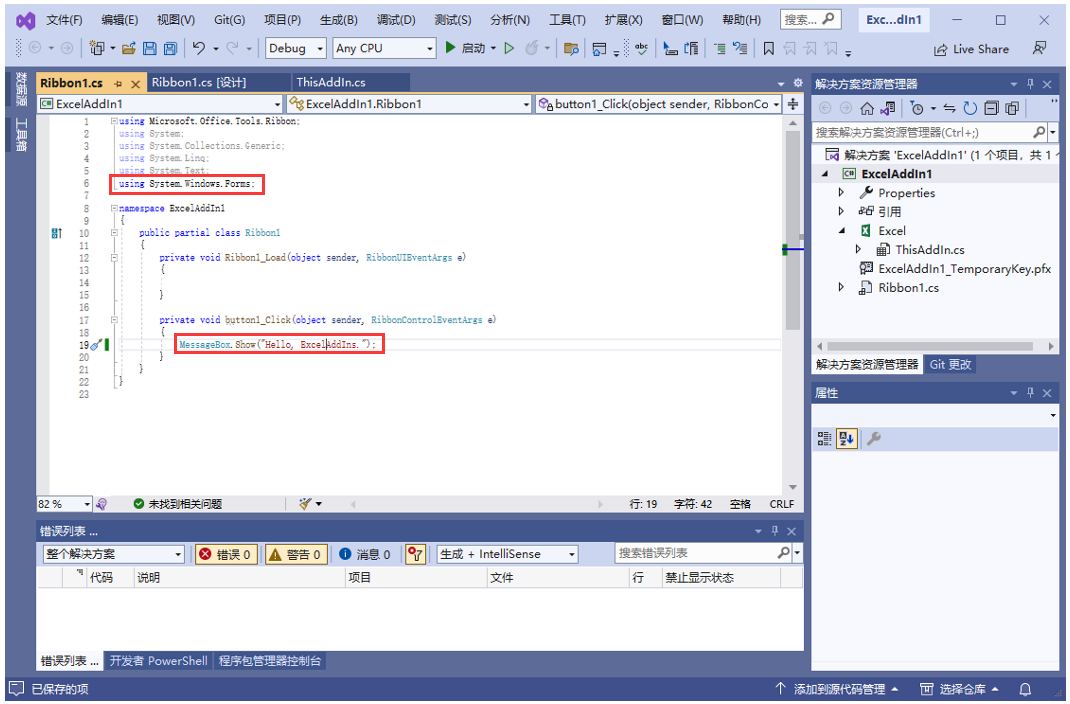Show all files icon in Solution Explorer
The width and height of the screenshot is (1070, 704).
[1012, 108]
